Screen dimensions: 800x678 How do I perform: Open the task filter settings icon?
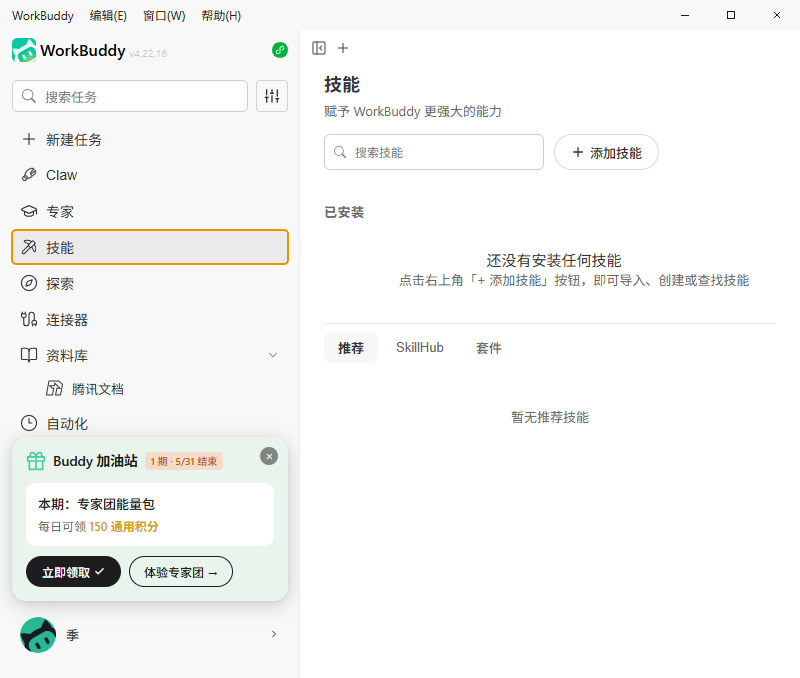272,96
